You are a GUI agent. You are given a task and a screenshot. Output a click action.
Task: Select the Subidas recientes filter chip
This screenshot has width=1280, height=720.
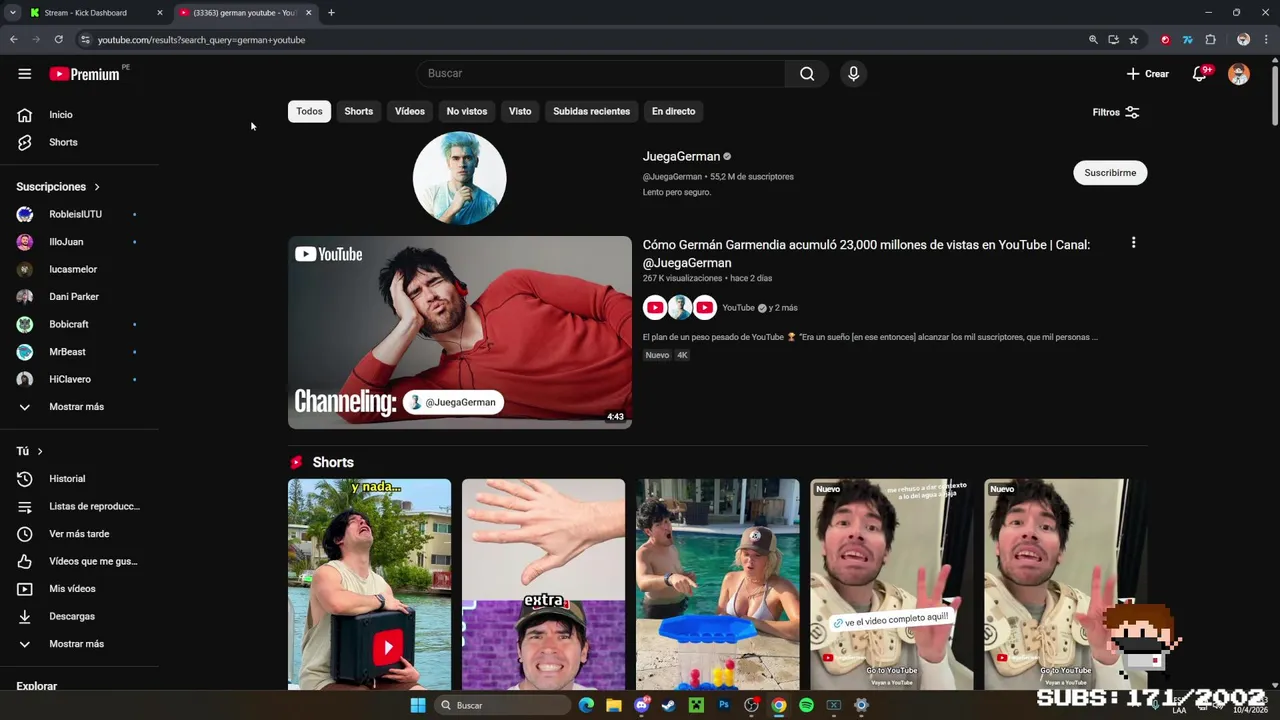pyautogui.click(x=591, y=111)
